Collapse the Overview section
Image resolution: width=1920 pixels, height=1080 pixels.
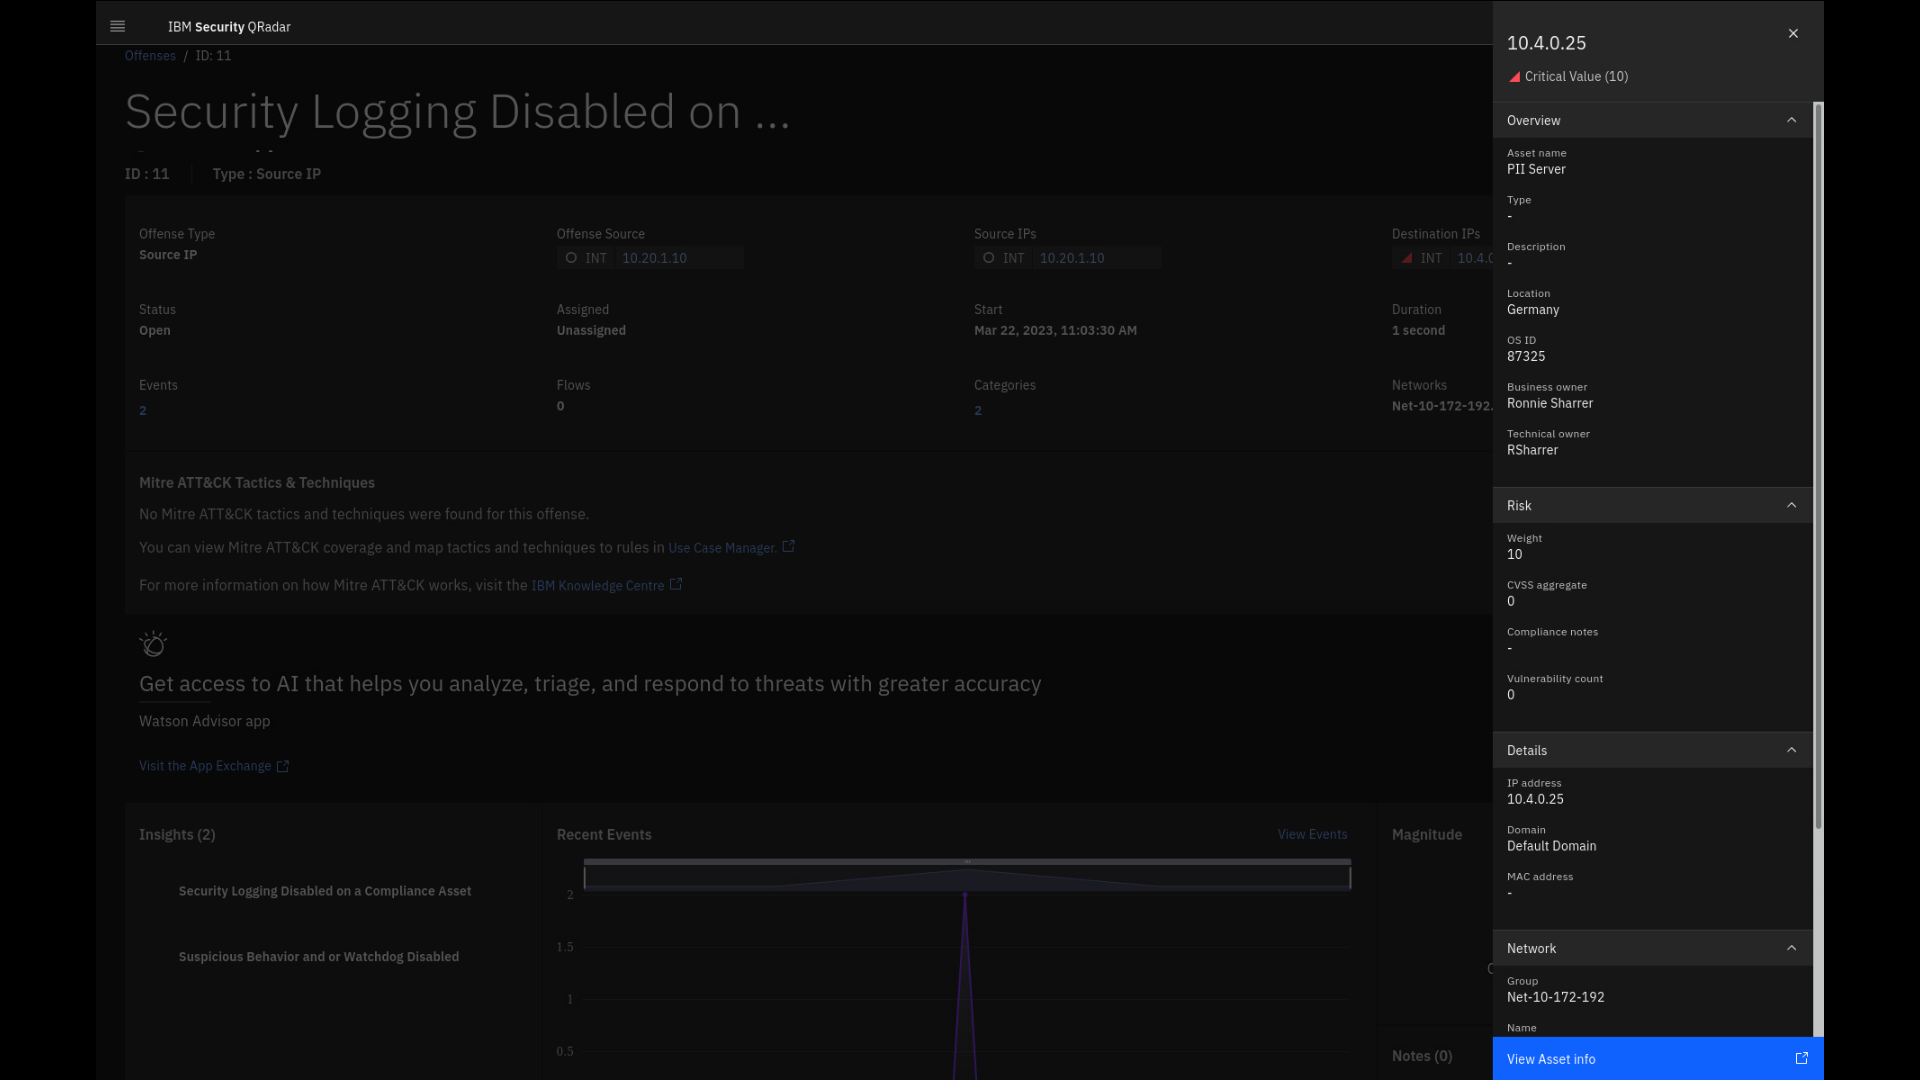click(1791, 120)
